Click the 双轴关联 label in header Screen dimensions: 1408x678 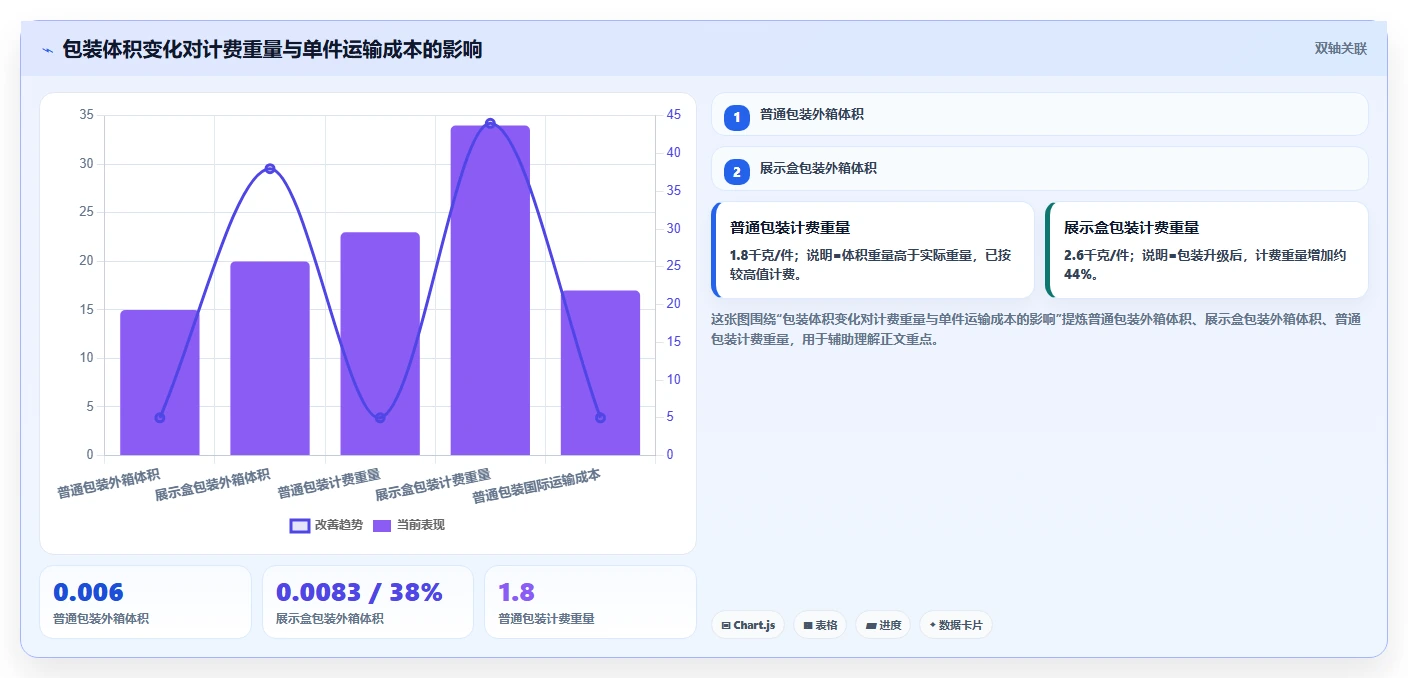pyautogui.click(x=1340, y=49)
